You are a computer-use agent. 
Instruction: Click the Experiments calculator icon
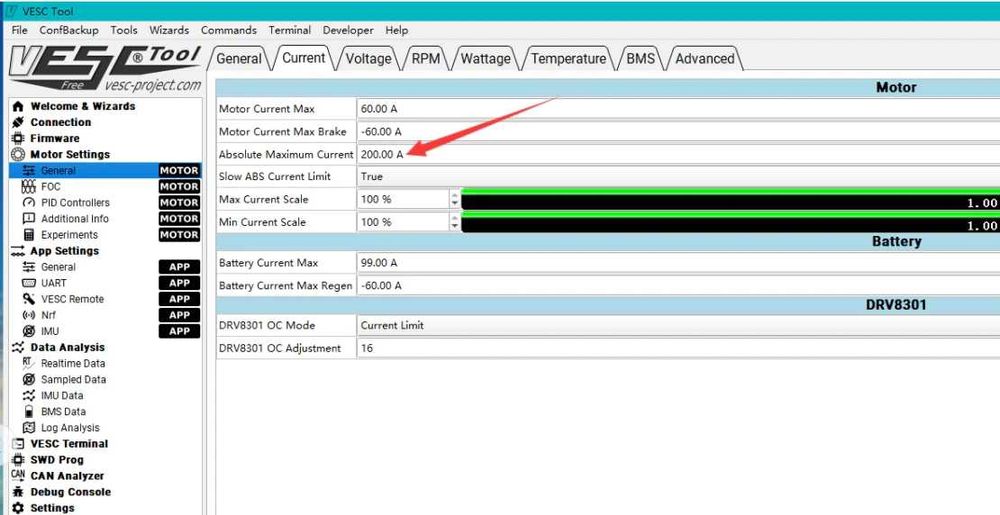(x=29, y=235)
